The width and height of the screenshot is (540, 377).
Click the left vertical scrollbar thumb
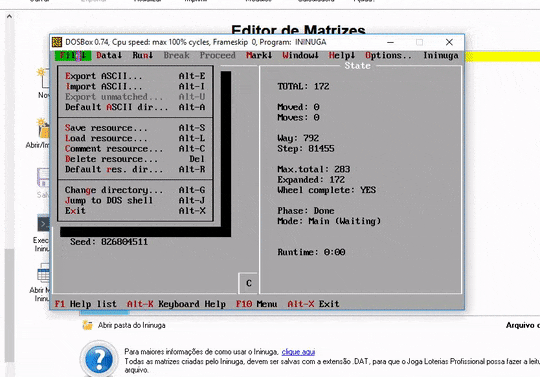pyautogui.click(x=9, y=305)
